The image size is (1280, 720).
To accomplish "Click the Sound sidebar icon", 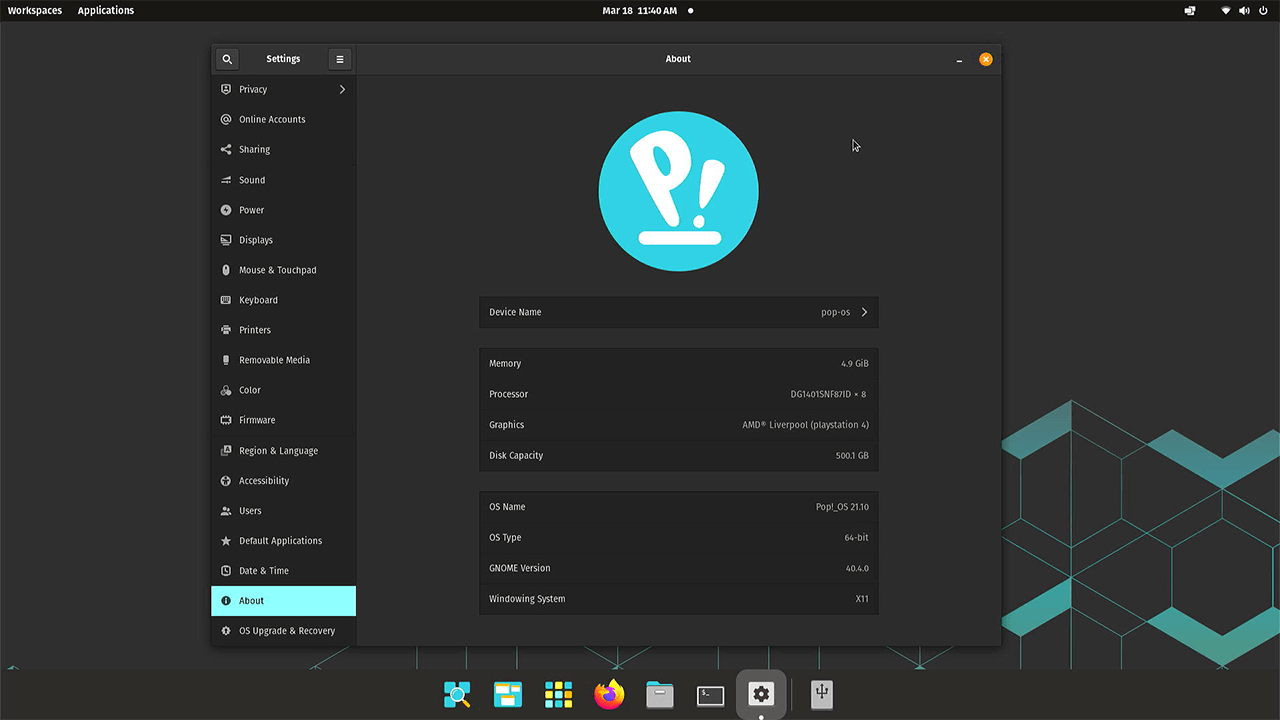I will tap(226, 180).
